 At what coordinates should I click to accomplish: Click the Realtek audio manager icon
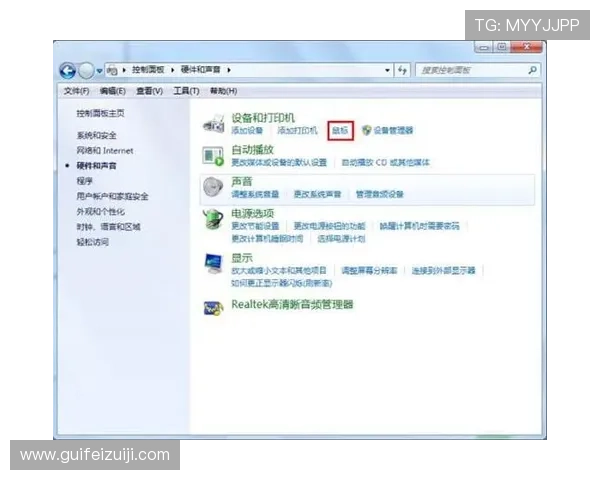tap(213, 308)
